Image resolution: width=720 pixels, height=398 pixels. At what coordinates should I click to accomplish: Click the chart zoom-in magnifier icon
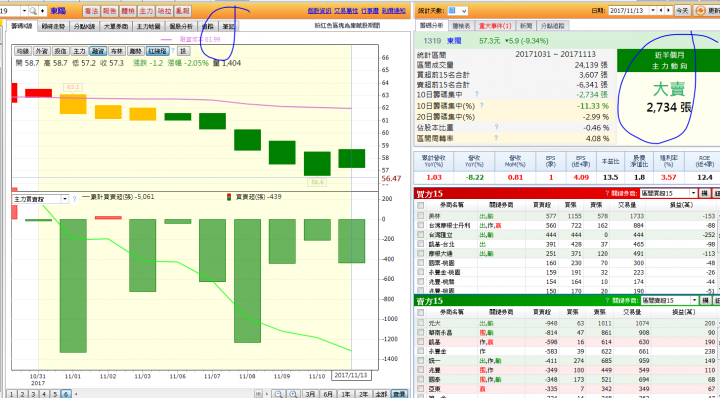293,394
